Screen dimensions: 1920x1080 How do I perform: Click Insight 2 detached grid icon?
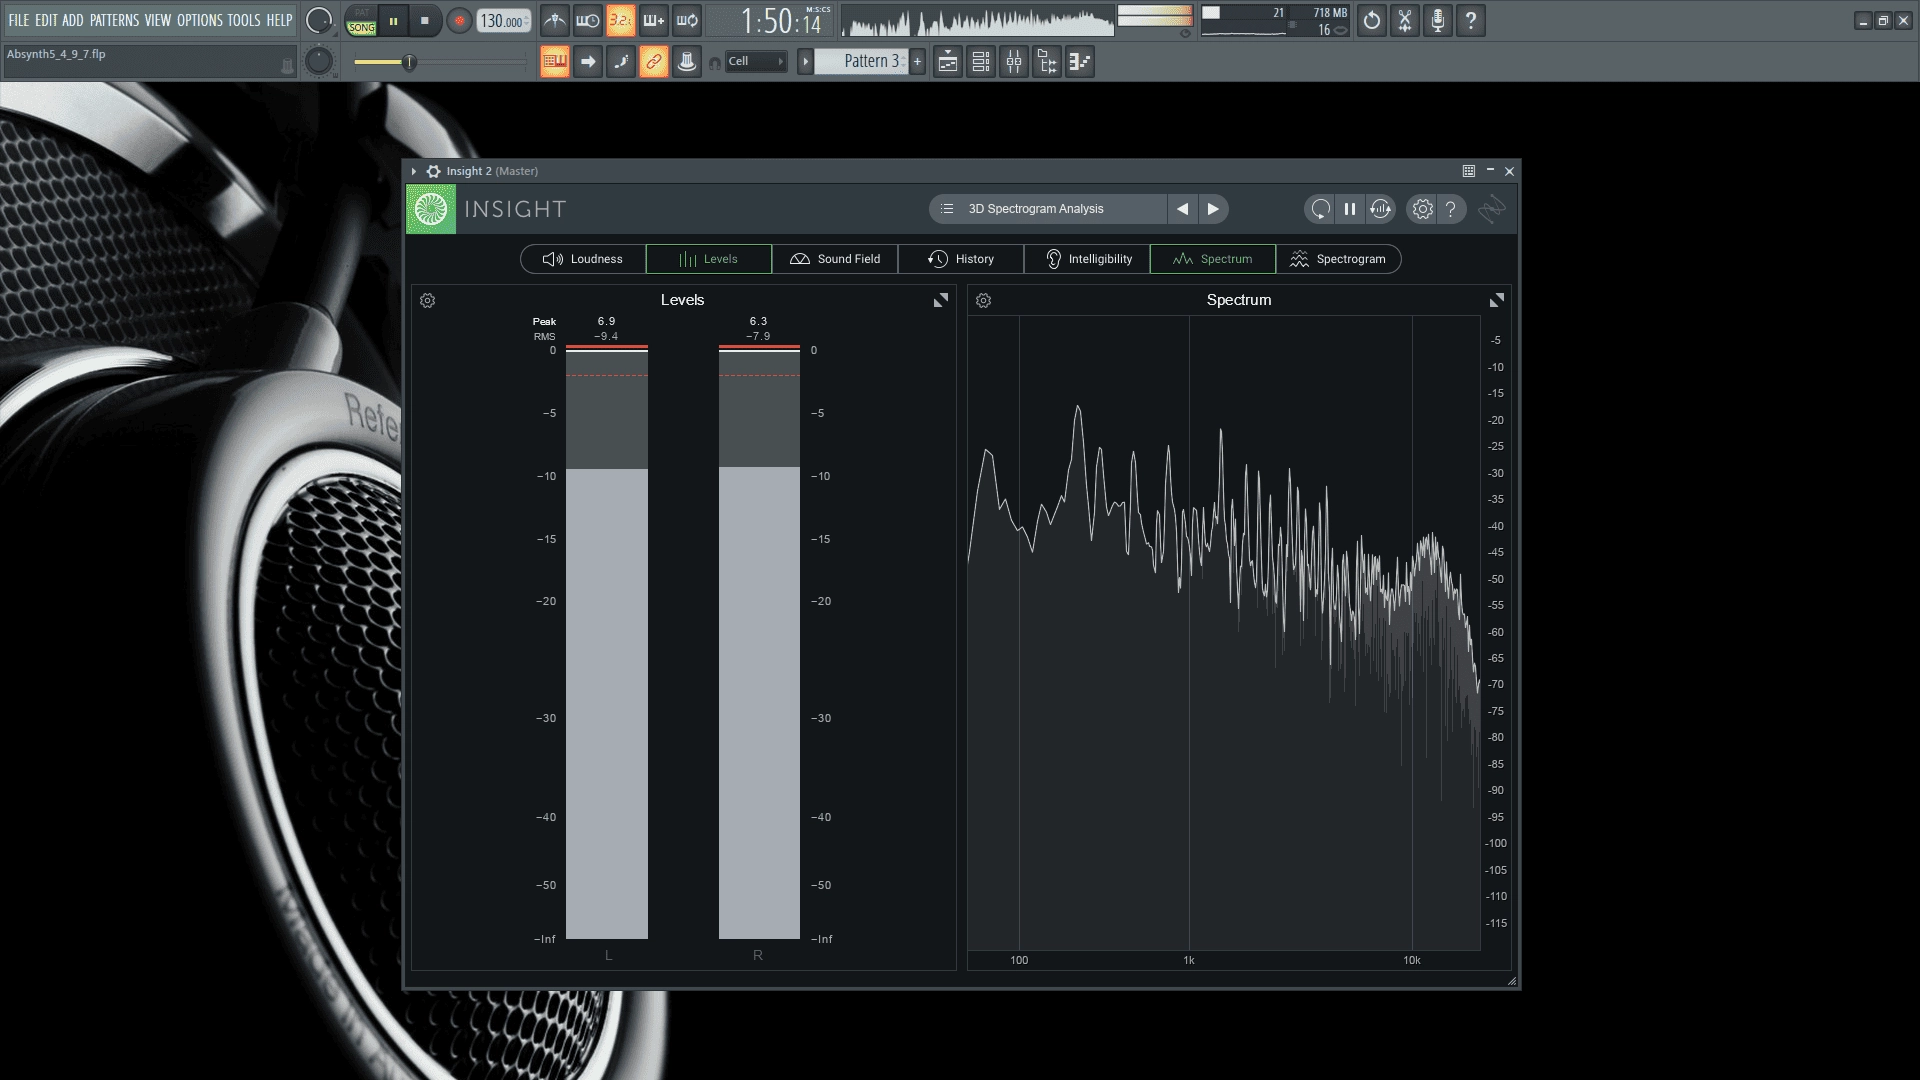(x=1469, y=171)
